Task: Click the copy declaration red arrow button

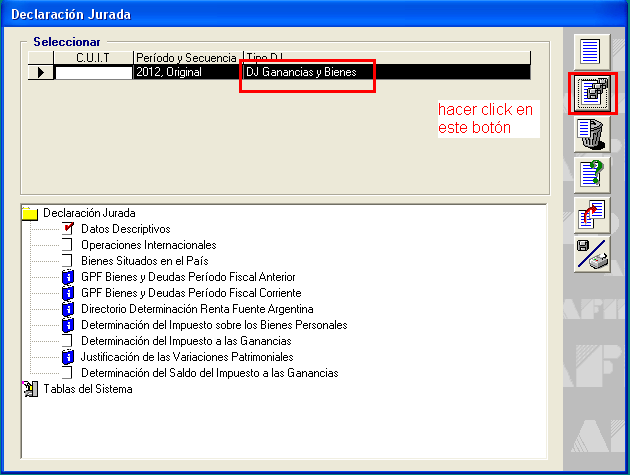Action: (x=592, y=214)
